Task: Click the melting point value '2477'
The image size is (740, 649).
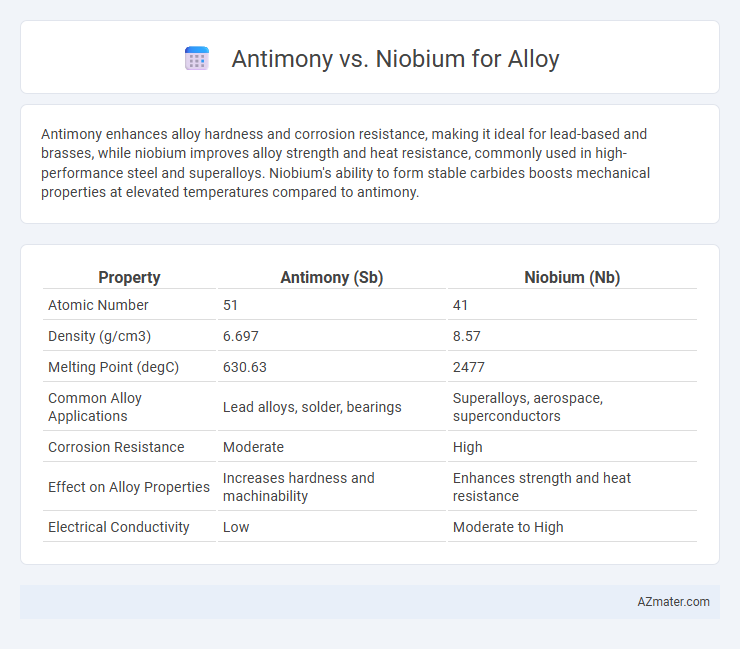Action: coord(469,367)
